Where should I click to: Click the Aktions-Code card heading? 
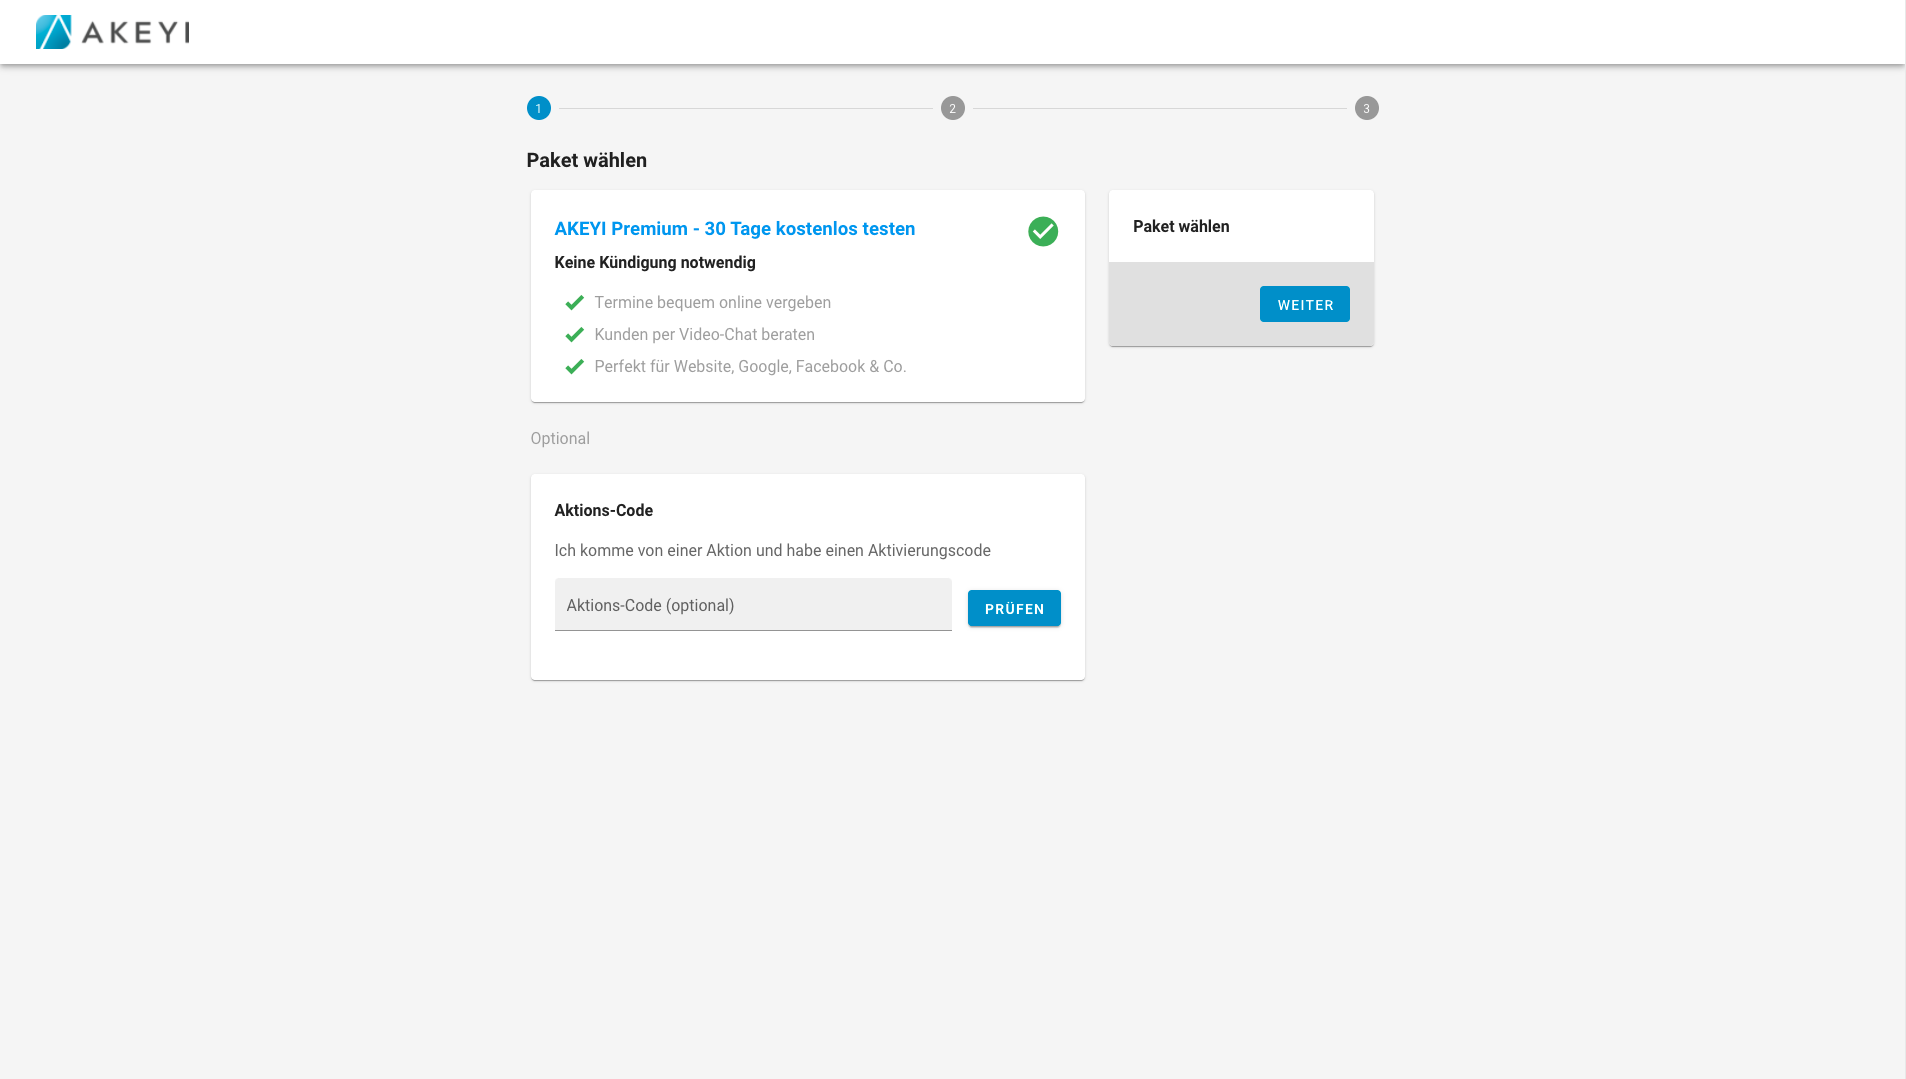(x=603, y=510)
